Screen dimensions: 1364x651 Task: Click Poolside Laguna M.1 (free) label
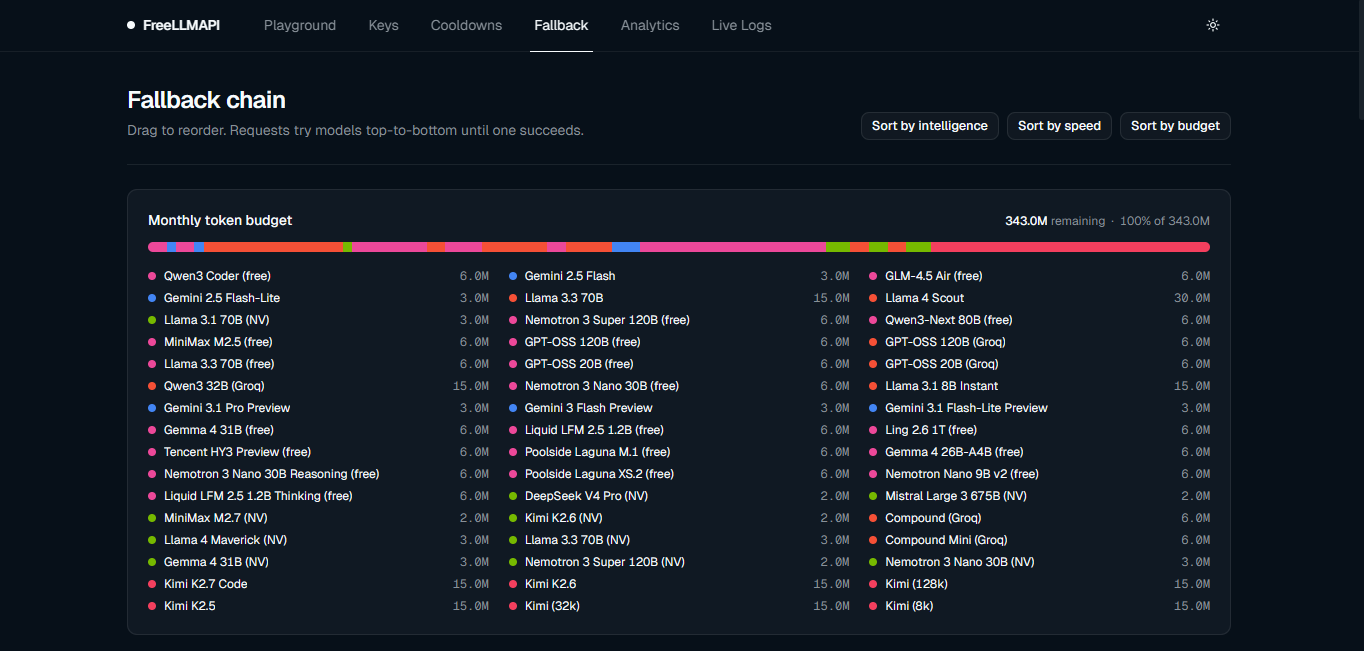coord(597,452)
